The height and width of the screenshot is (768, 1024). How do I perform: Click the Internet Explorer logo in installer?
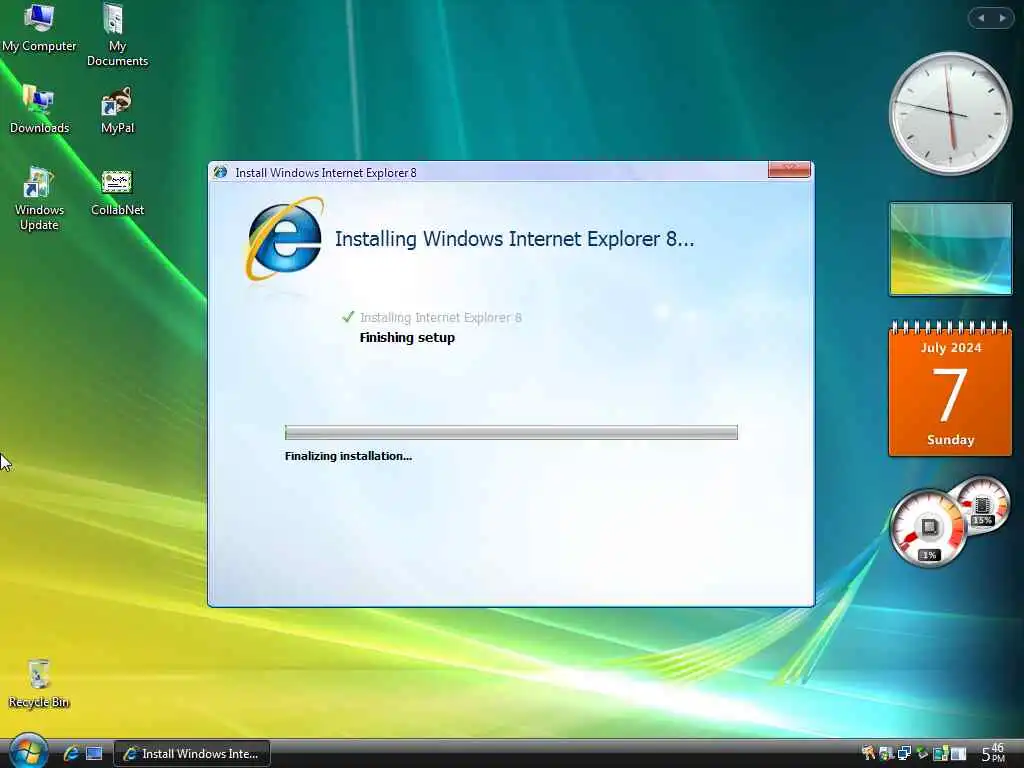(285, 239)
